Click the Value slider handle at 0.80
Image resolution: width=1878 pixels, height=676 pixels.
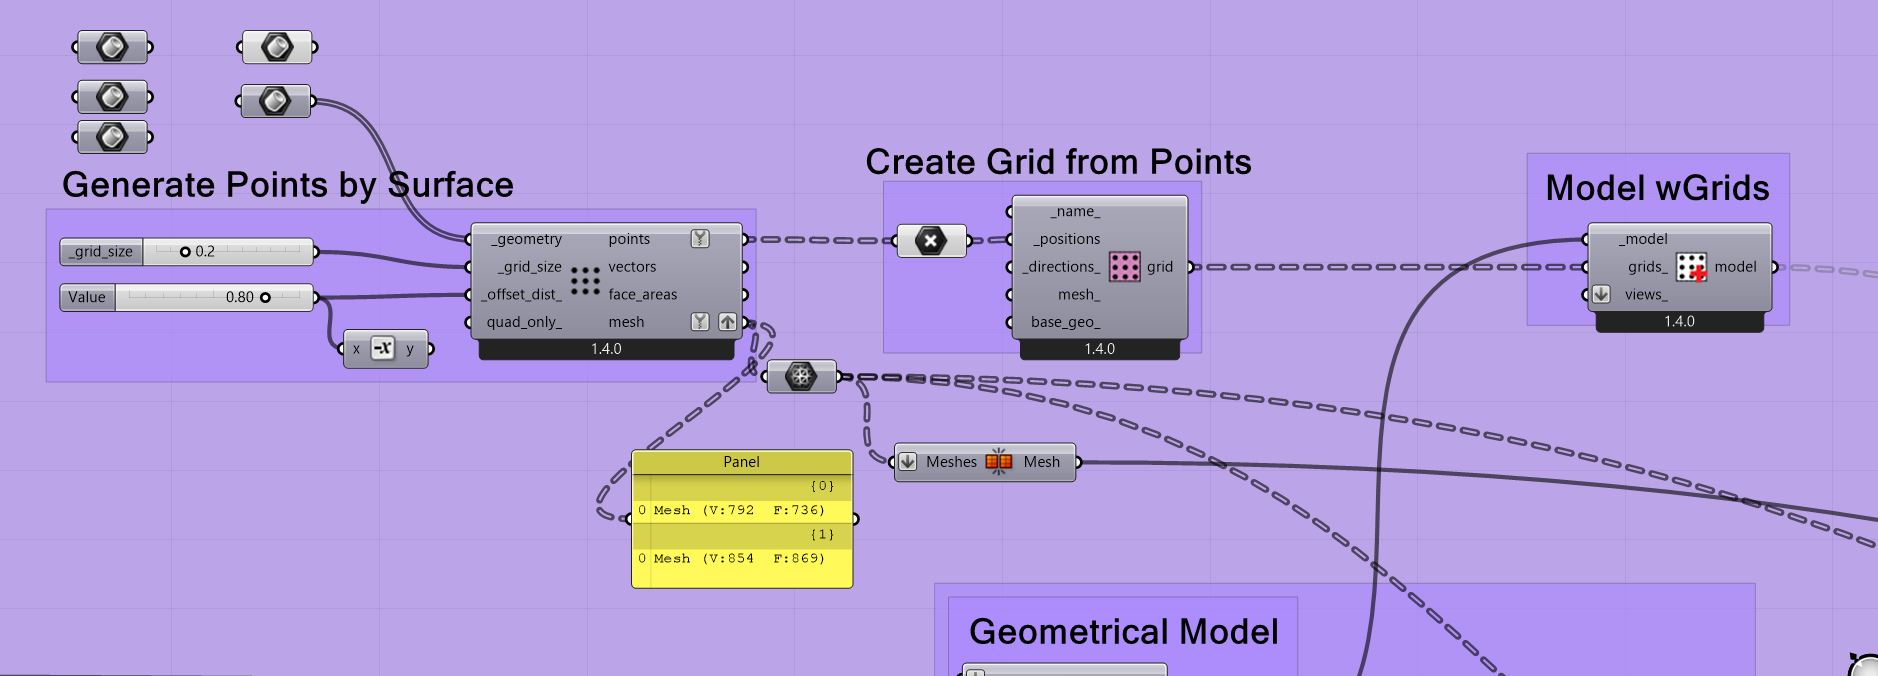[x=265, y=297]
